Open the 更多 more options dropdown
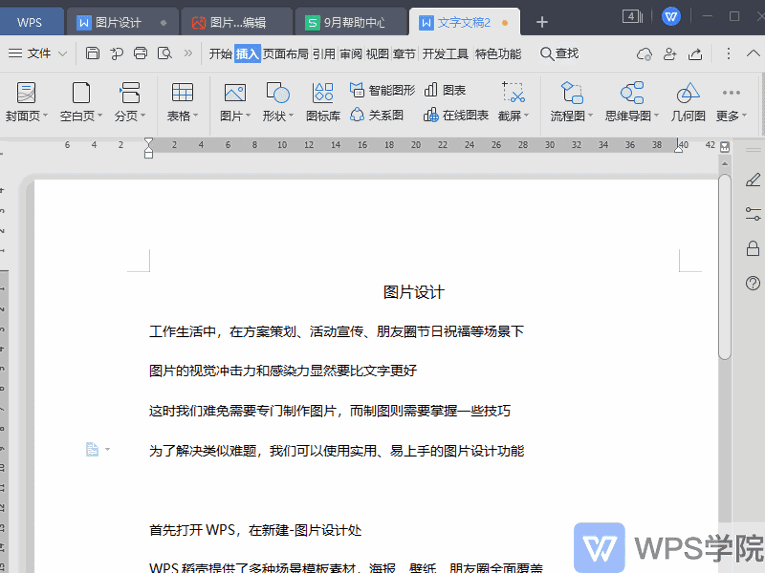This screenshot has height=573, width=765. (731, 102)
